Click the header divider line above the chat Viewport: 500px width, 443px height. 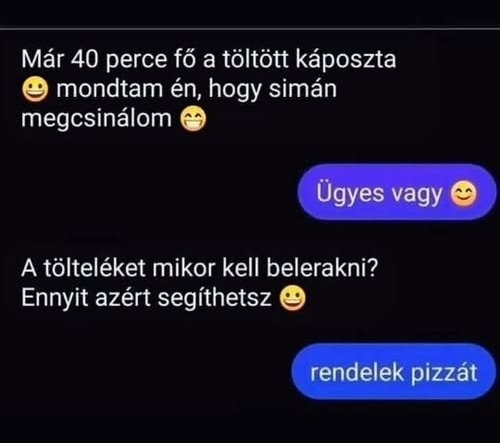click(x=250, y=29)
